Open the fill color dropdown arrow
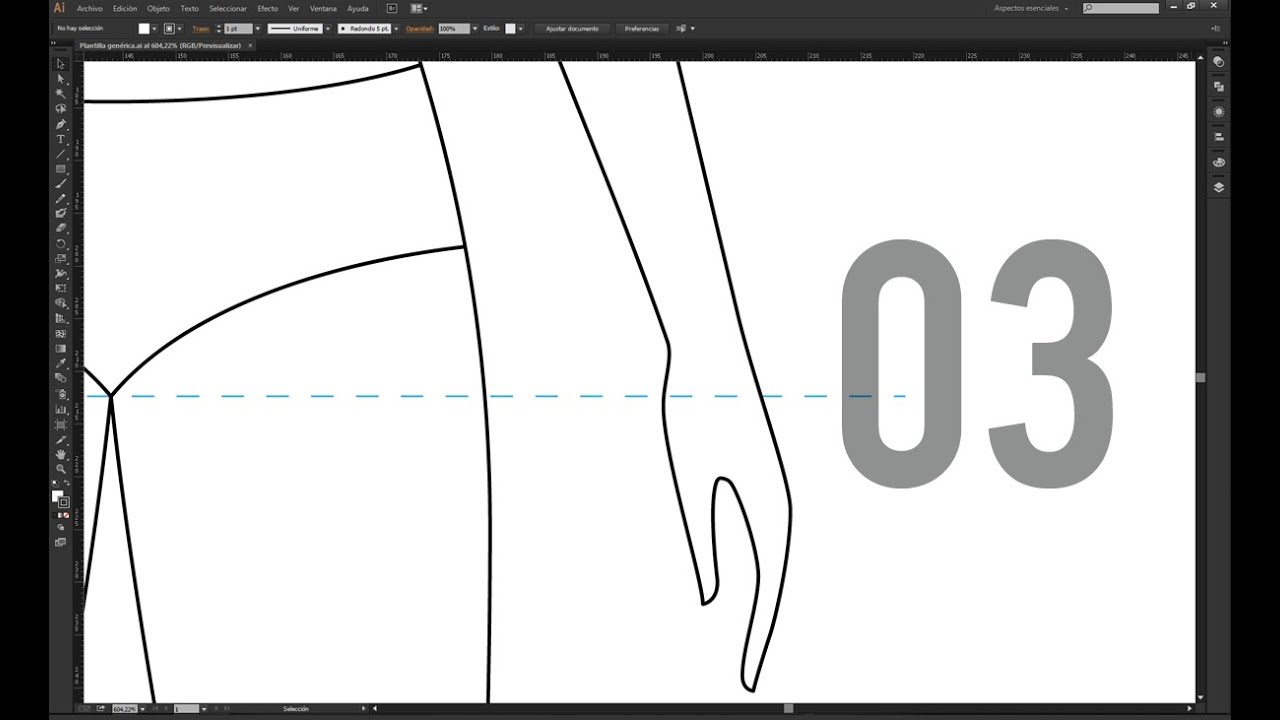 tap(155, 29)
